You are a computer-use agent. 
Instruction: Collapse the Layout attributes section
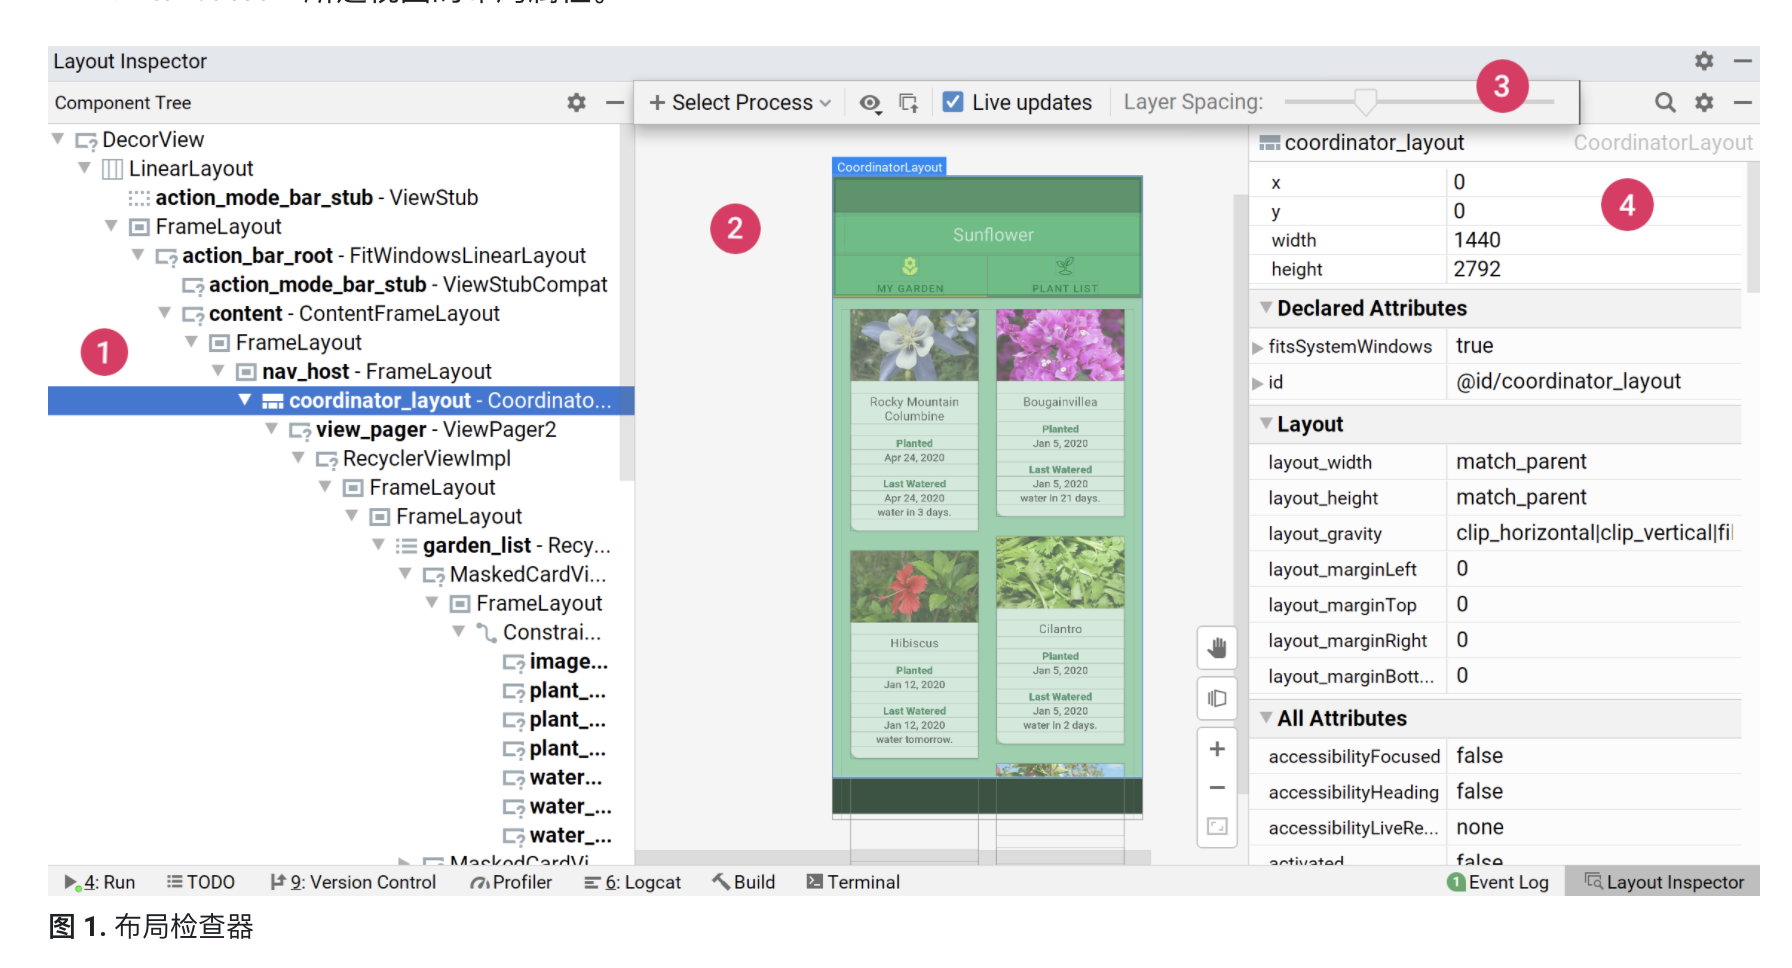point(1266,424)
